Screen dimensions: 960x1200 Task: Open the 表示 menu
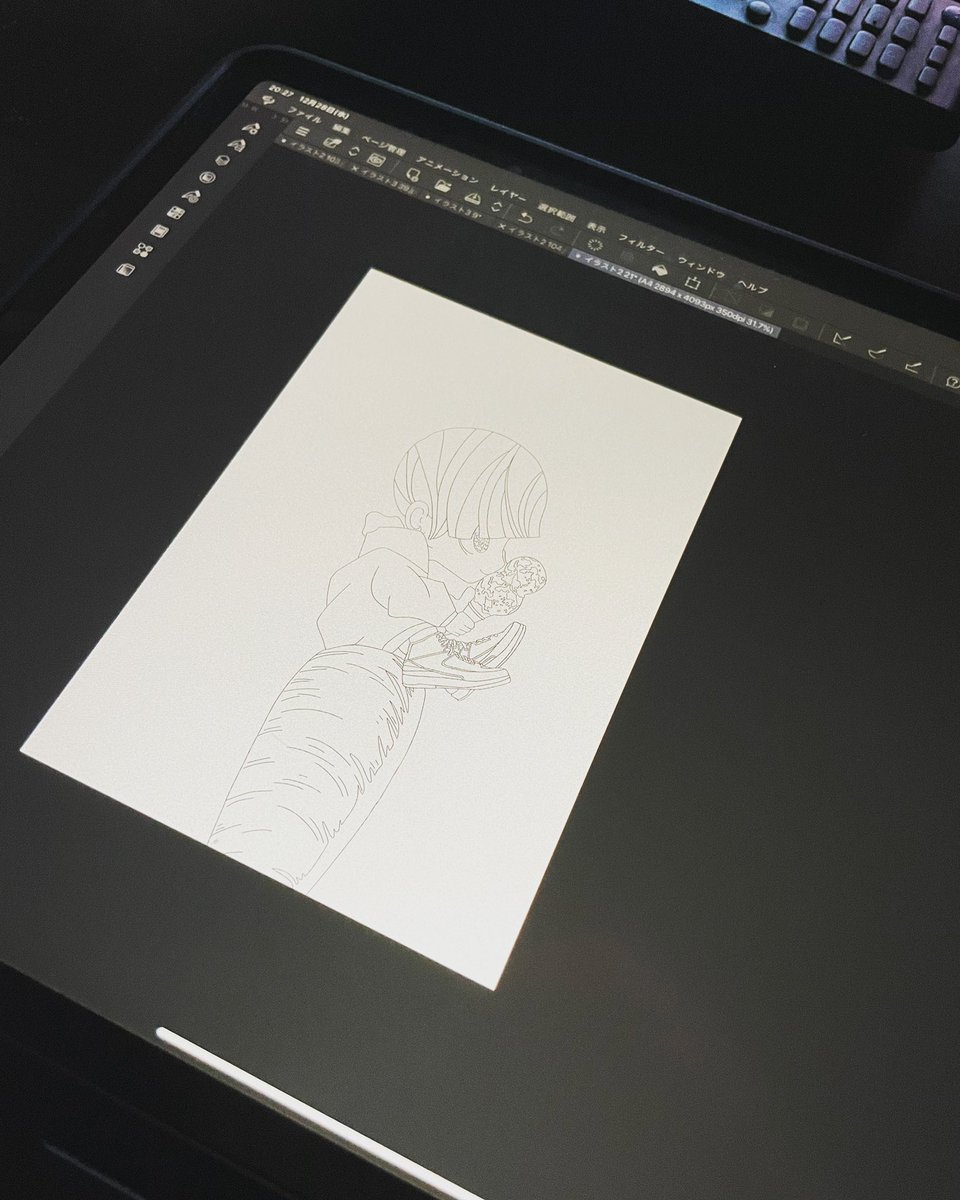(597, 229)
